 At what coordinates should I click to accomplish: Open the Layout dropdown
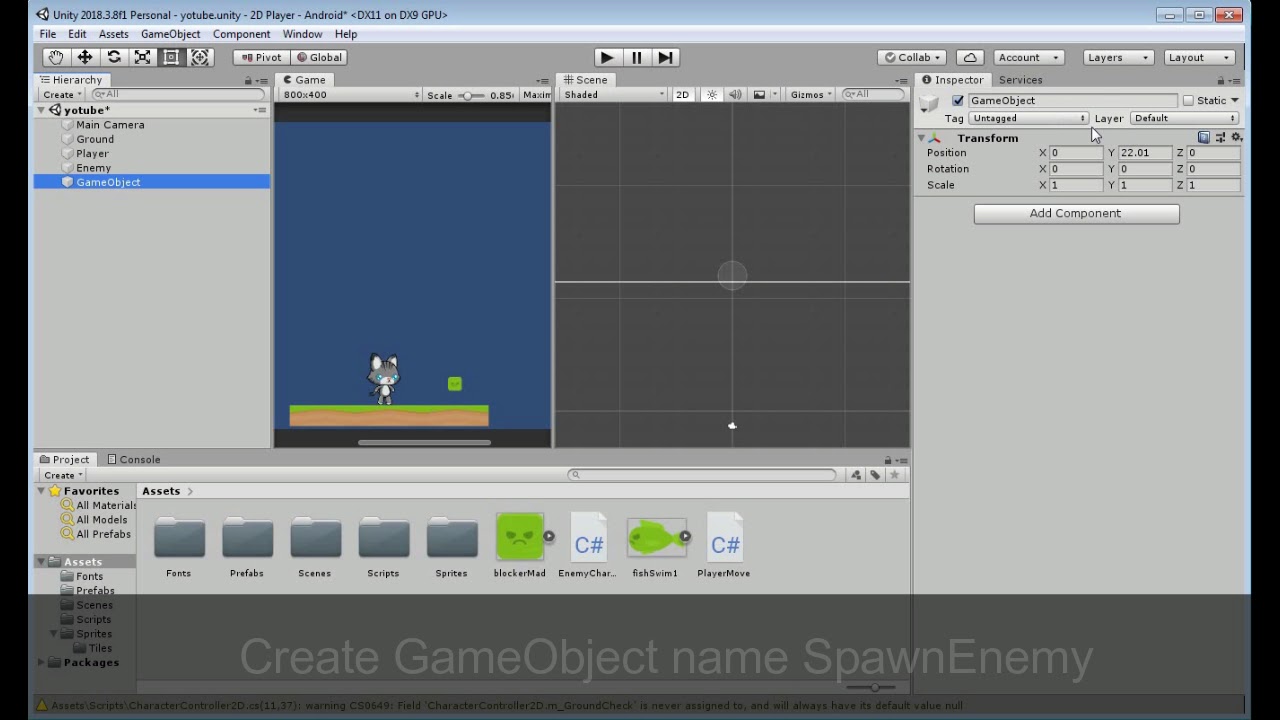[x=1199, y=57]
